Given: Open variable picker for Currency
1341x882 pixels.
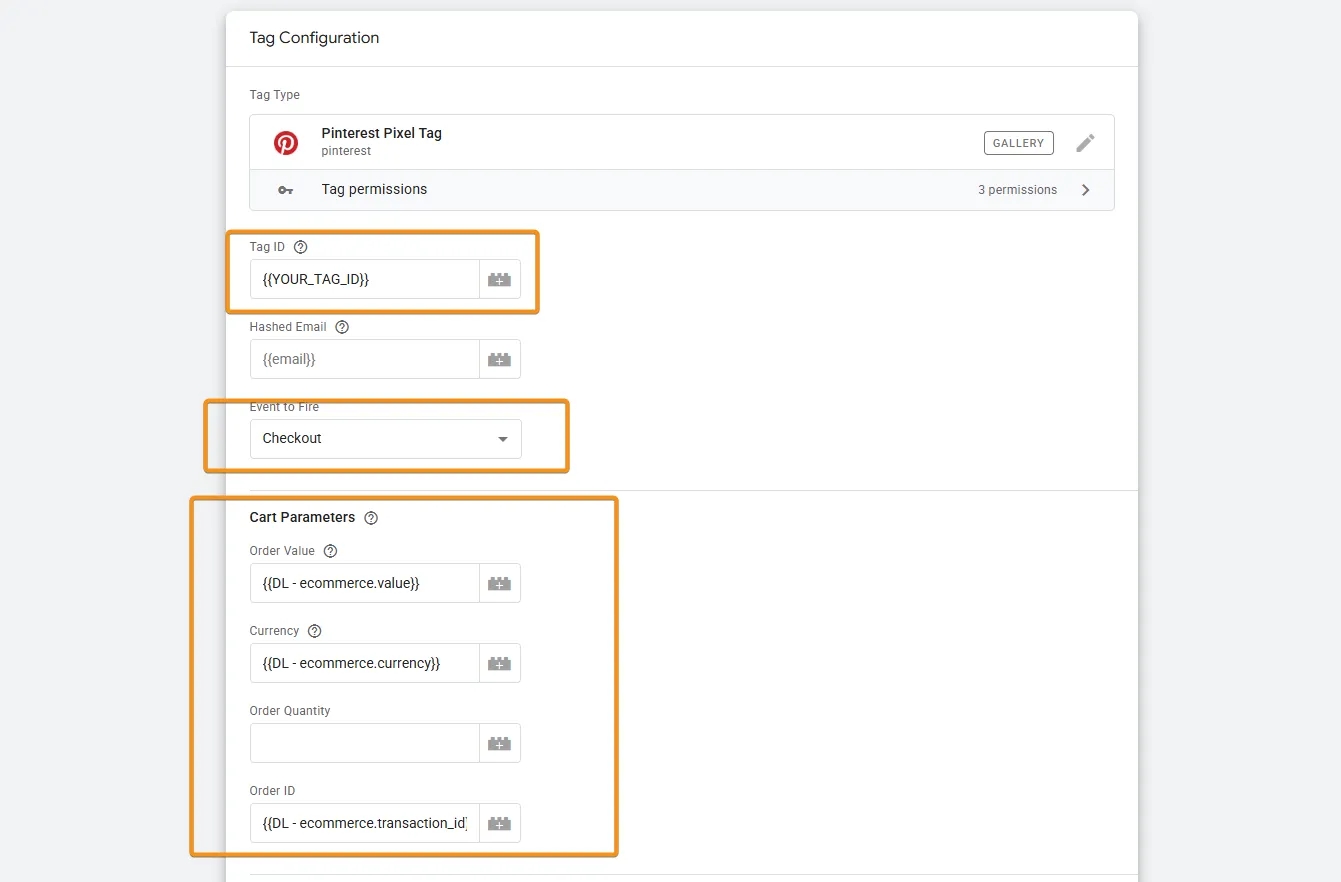Looking at the screenshot, I should coord(499,663).
